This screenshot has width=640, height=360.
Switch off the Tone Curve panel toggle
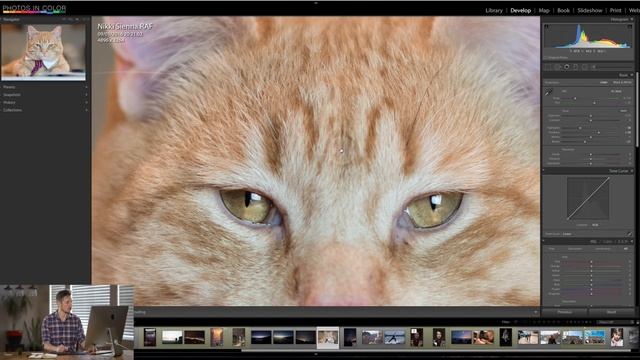[x=543, y=171]
